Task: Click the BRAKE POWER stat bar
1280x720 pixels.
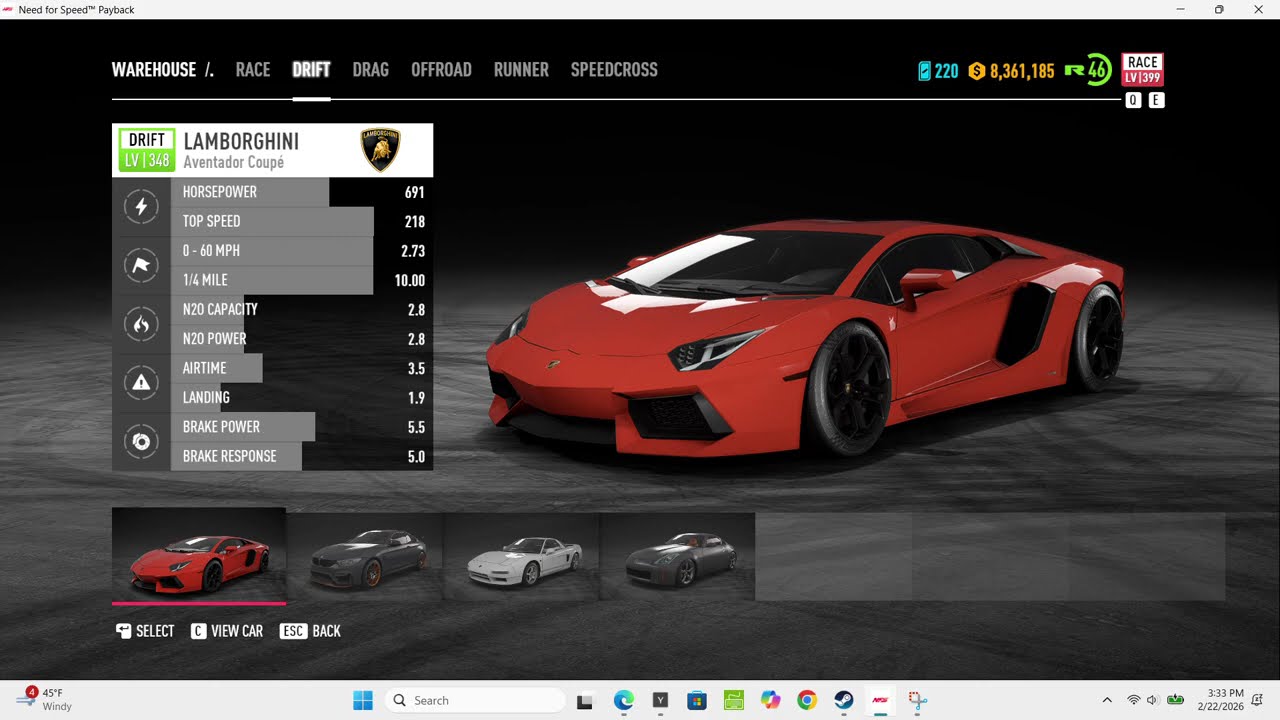Action: pyautogui.click(x=302, y=427)
